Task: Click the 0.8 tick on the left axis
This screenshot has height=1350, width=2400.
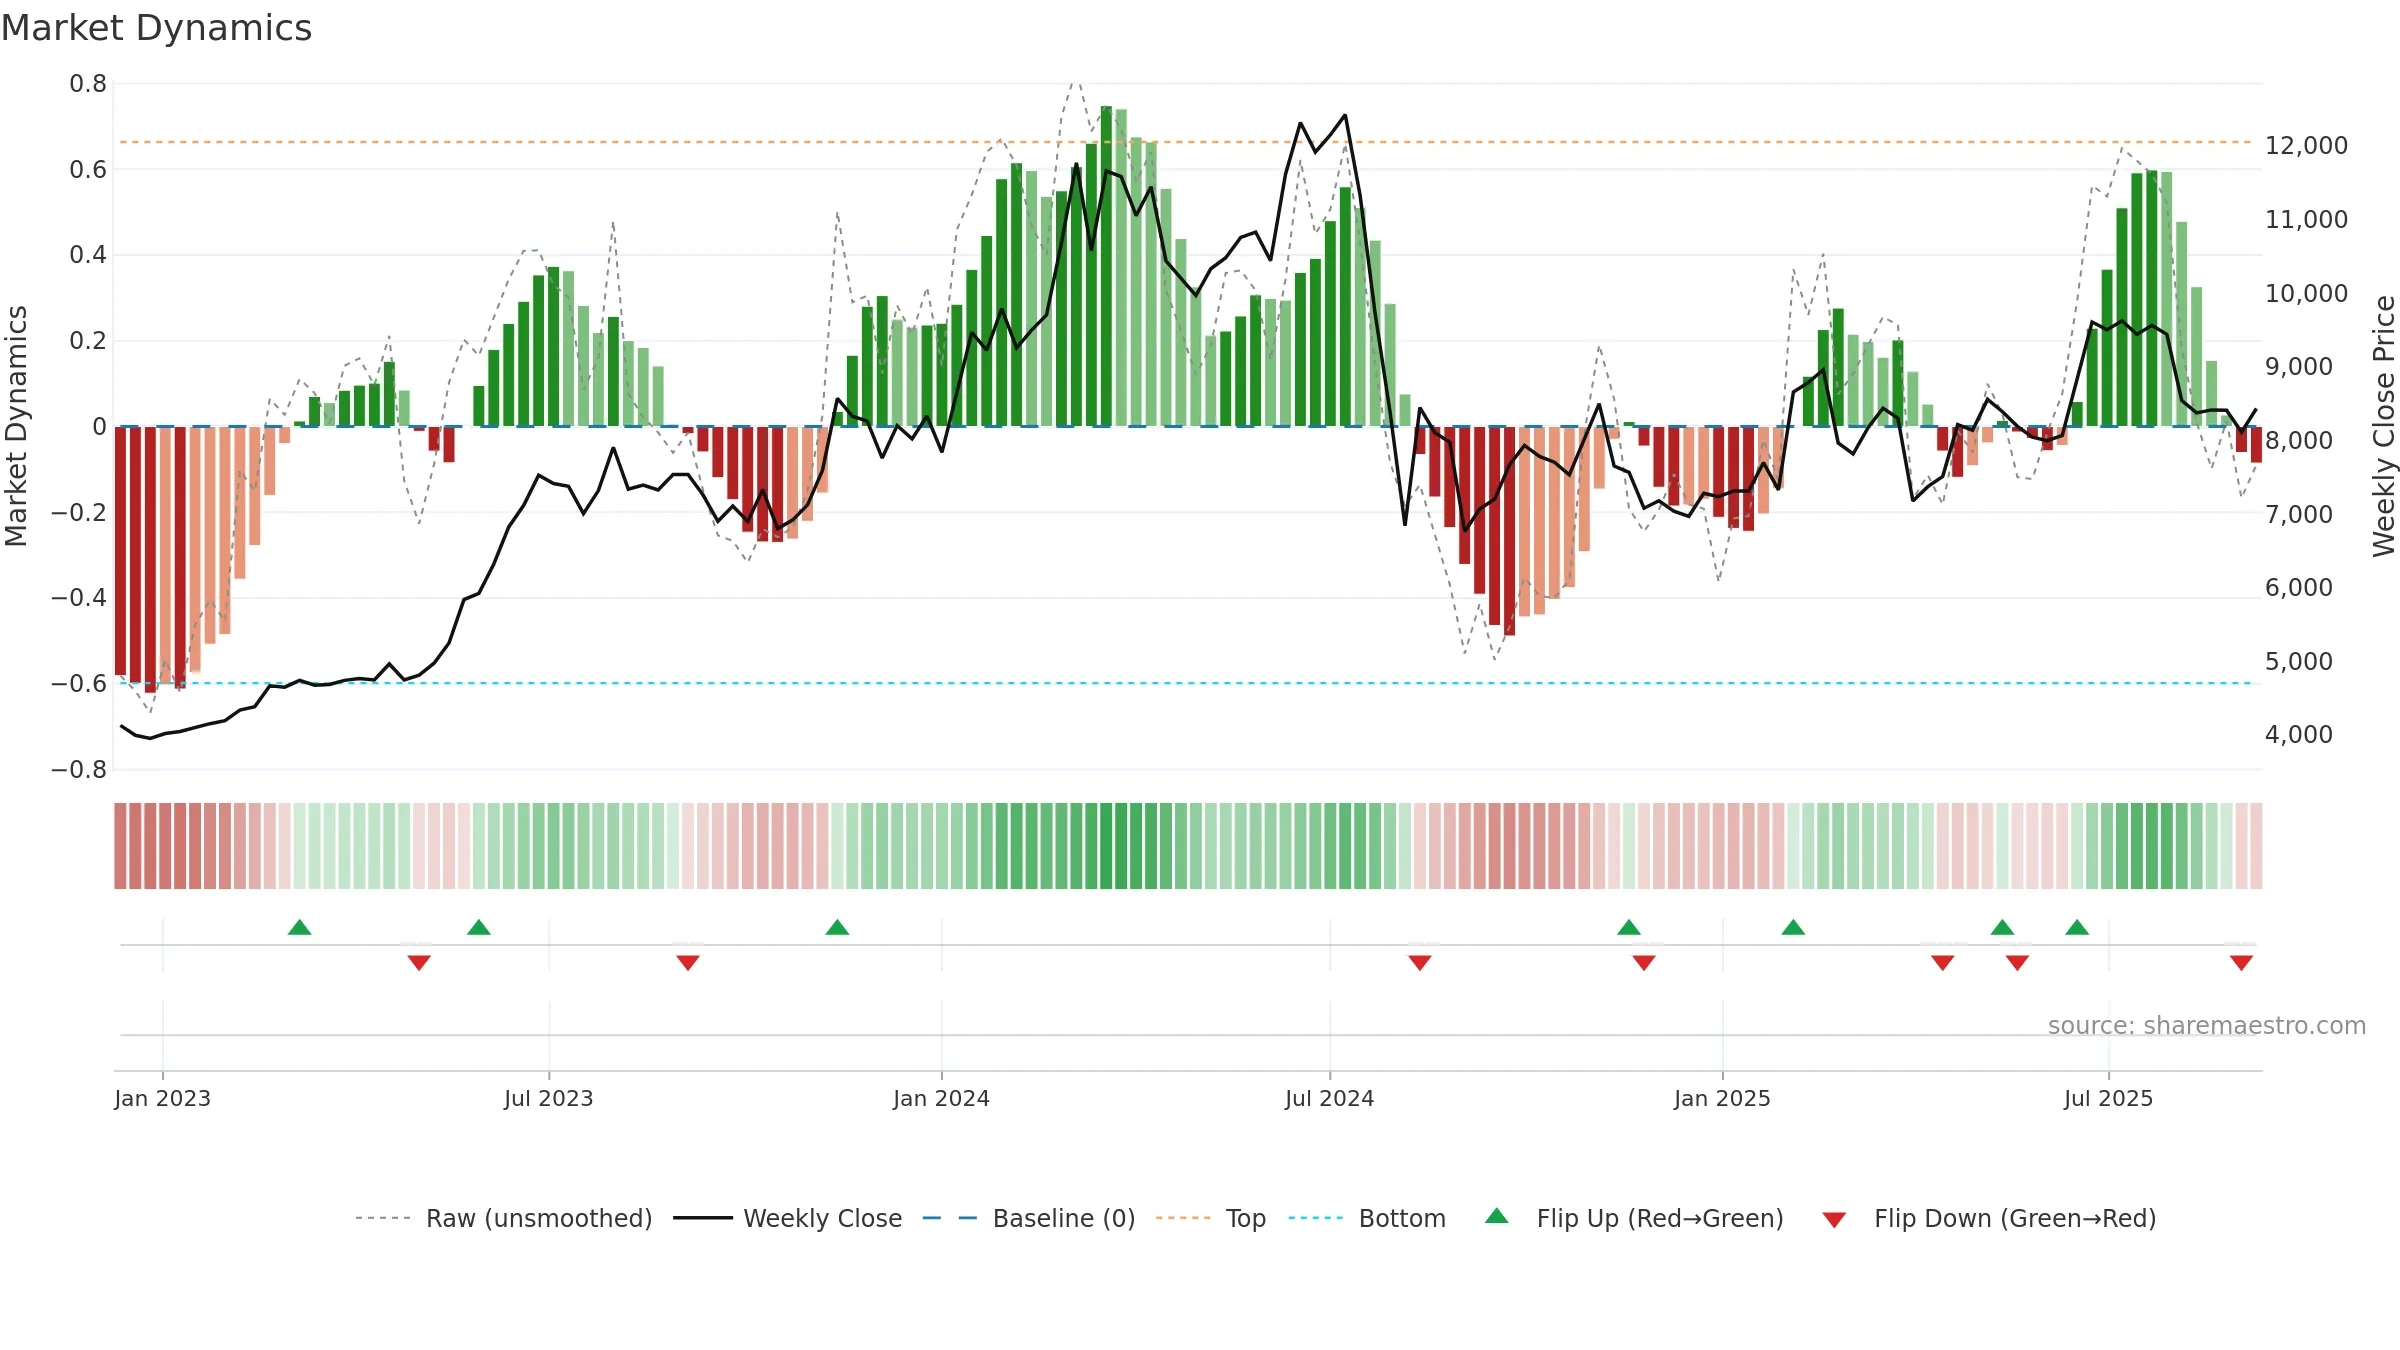Action: [x=88, y=84]
